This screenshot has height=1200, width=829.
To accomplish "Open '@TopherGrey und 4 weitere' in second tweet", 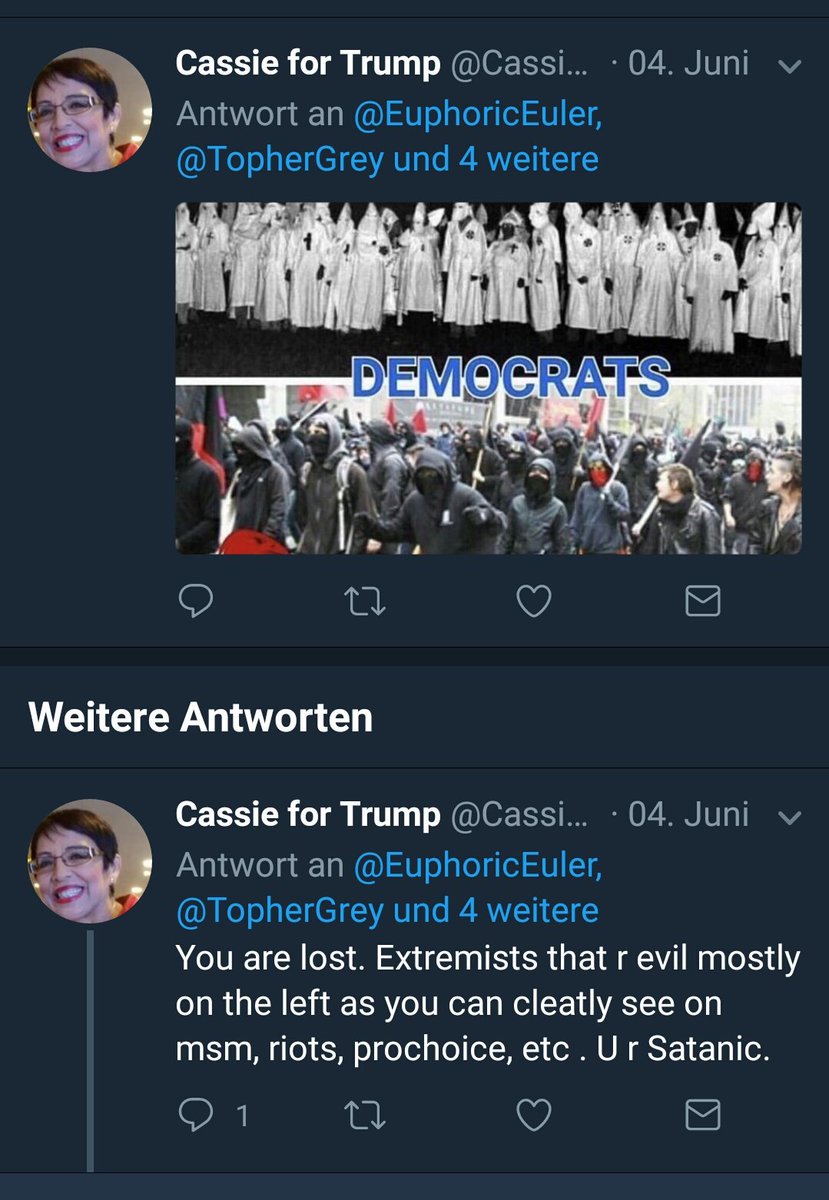I will click(x=387, y=911).
